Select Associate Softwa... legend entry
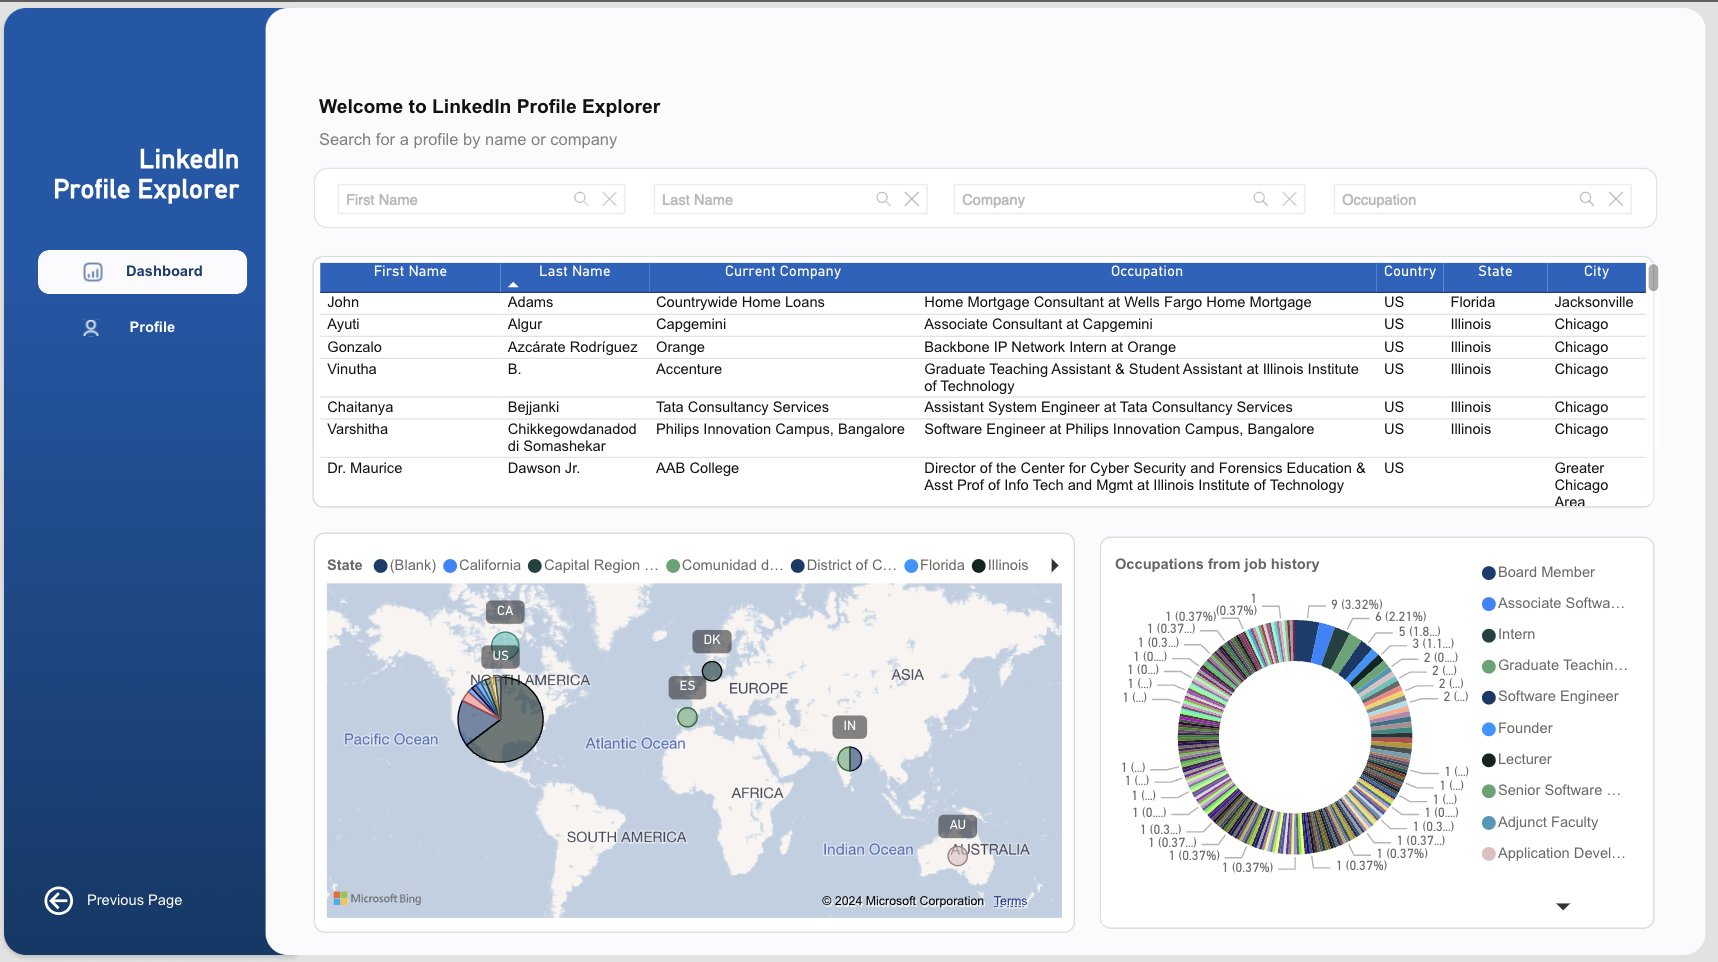The height and width of the screenshot is (962, 1718). click(x=1553, y=604)
